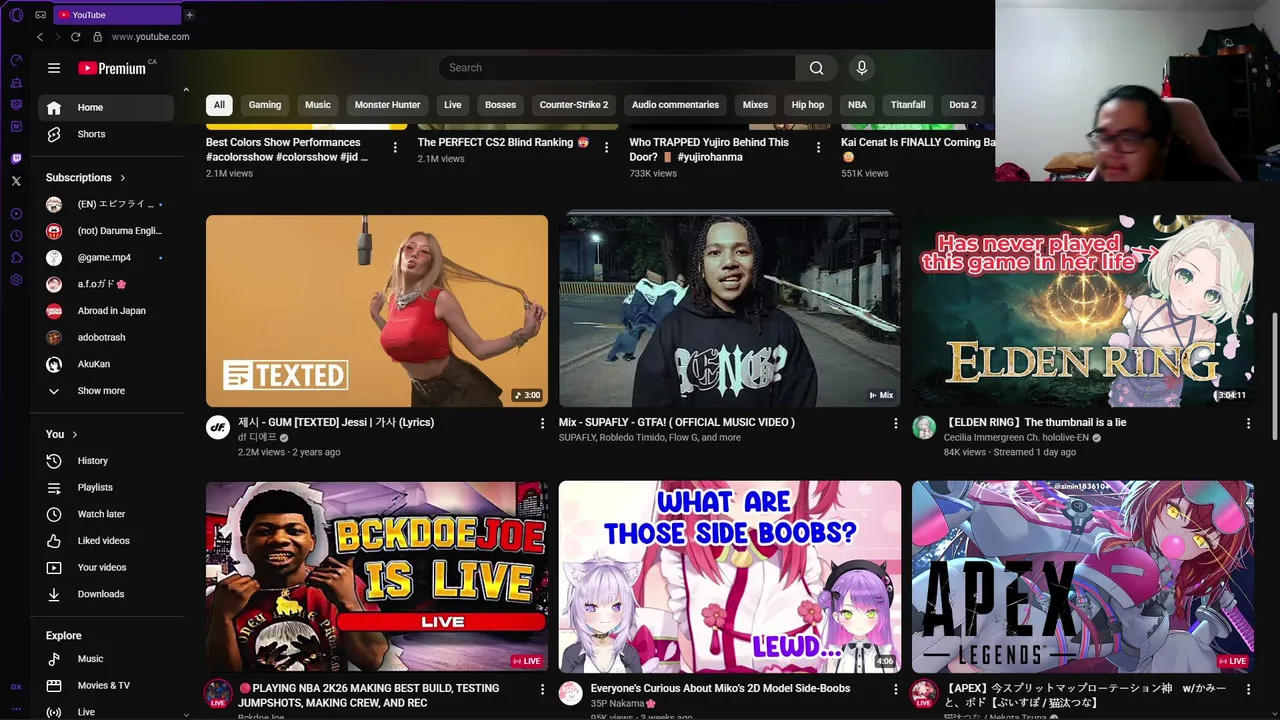Screen dimensions: 1280x720
Task: Start voice search with microphone icon
Action: point(862,68)
